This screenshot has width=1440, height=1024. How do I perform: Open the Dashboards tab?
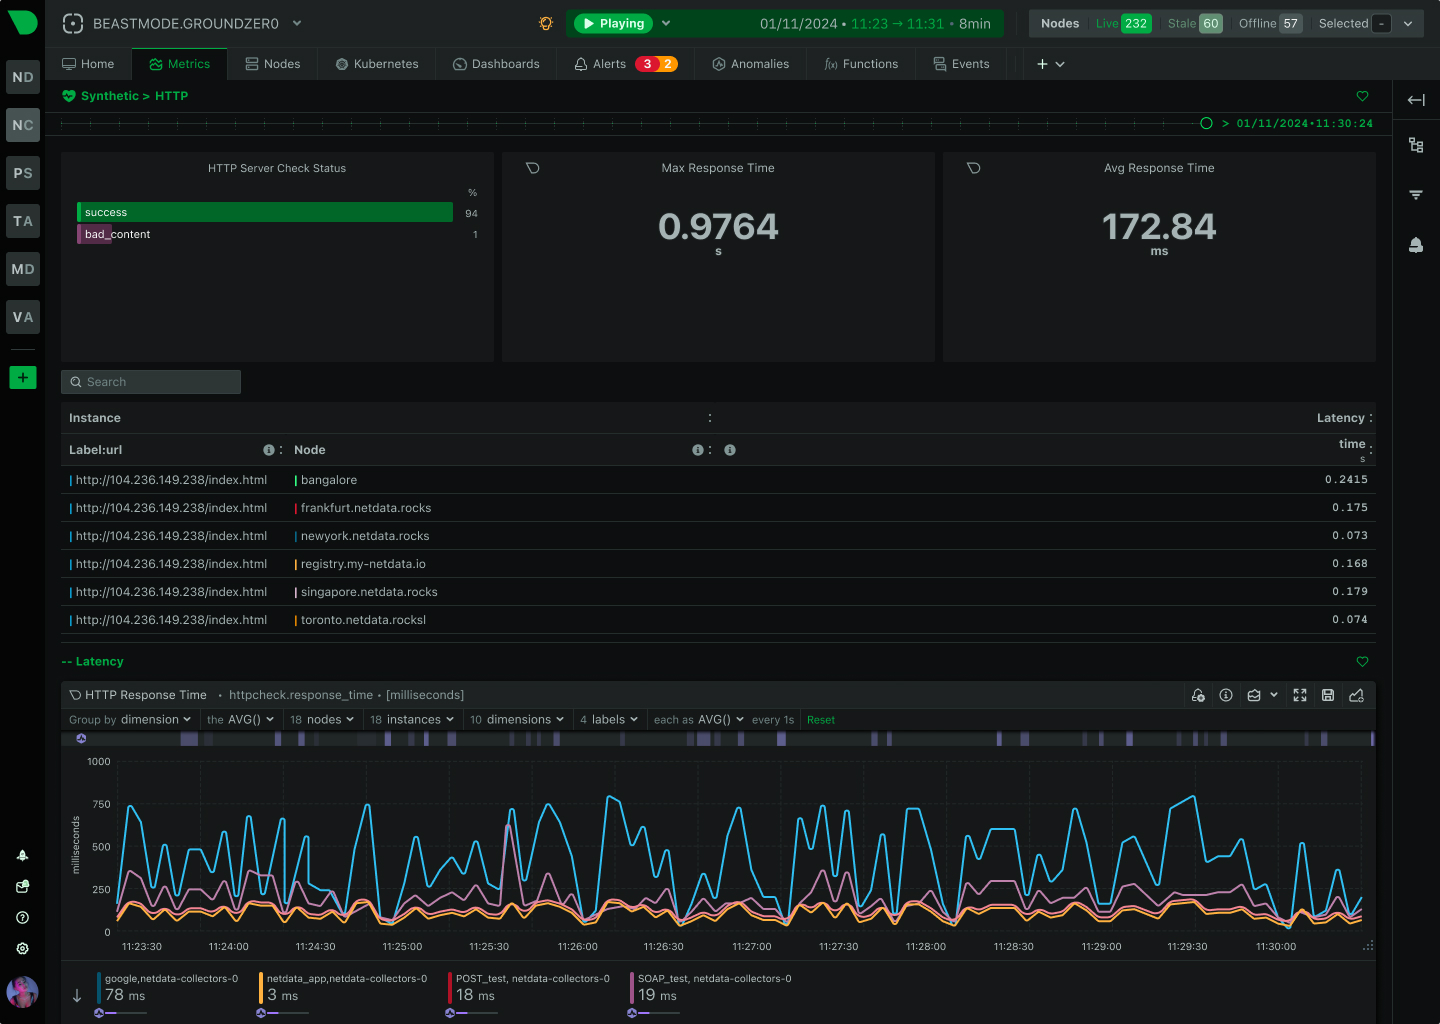pyautogui.click(x=496, y=64)
